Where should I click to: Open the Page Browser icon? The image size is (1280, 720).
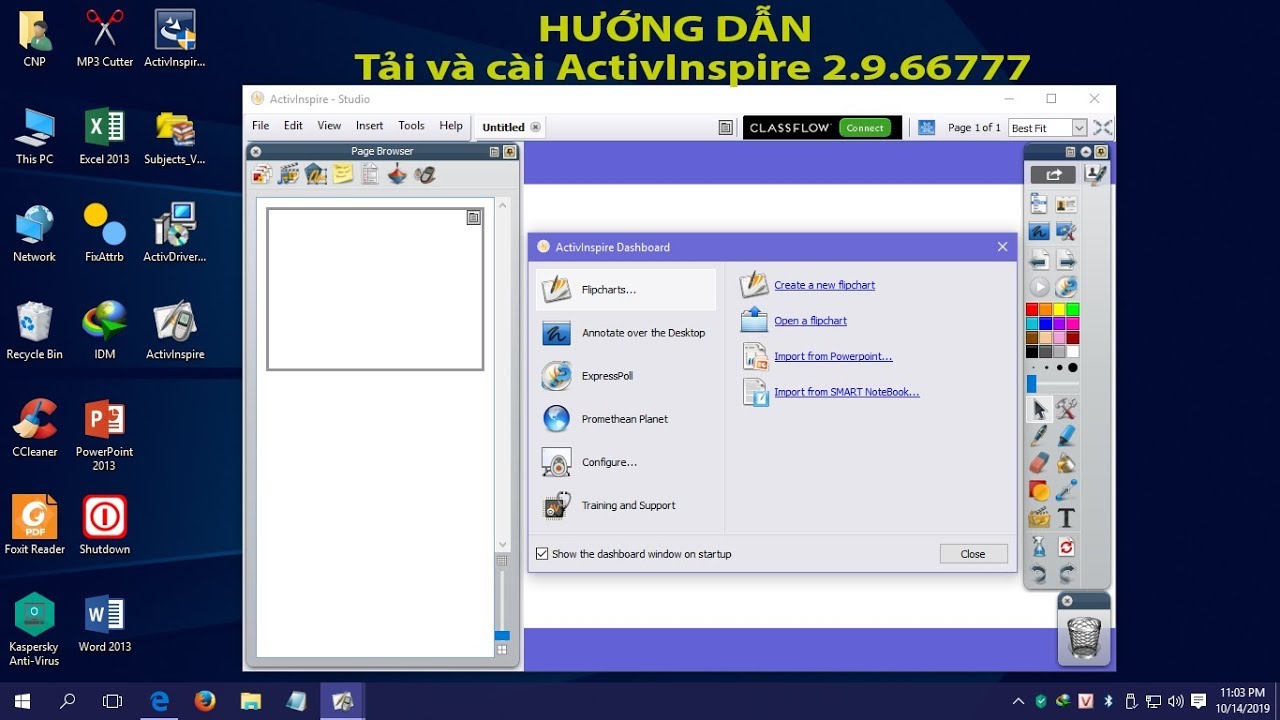click(x=261, y=175)
